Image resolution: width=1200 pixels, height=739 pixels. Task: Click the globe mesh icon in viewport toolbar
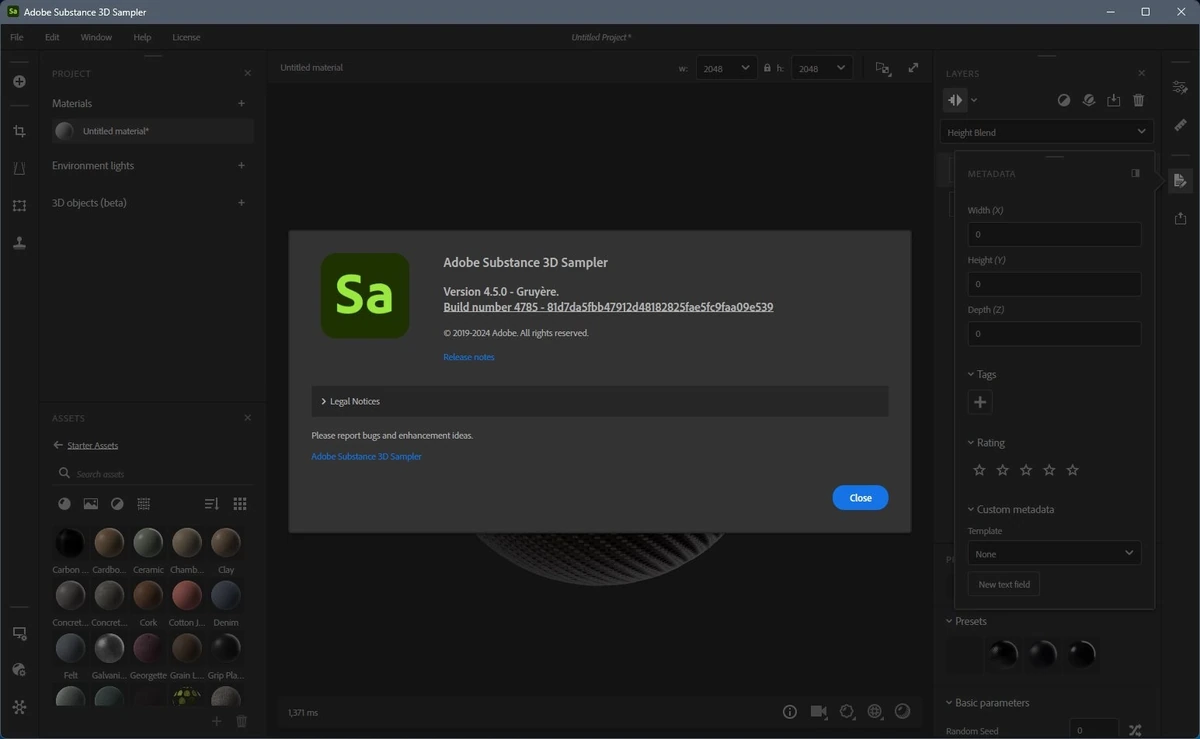point(875,711)
